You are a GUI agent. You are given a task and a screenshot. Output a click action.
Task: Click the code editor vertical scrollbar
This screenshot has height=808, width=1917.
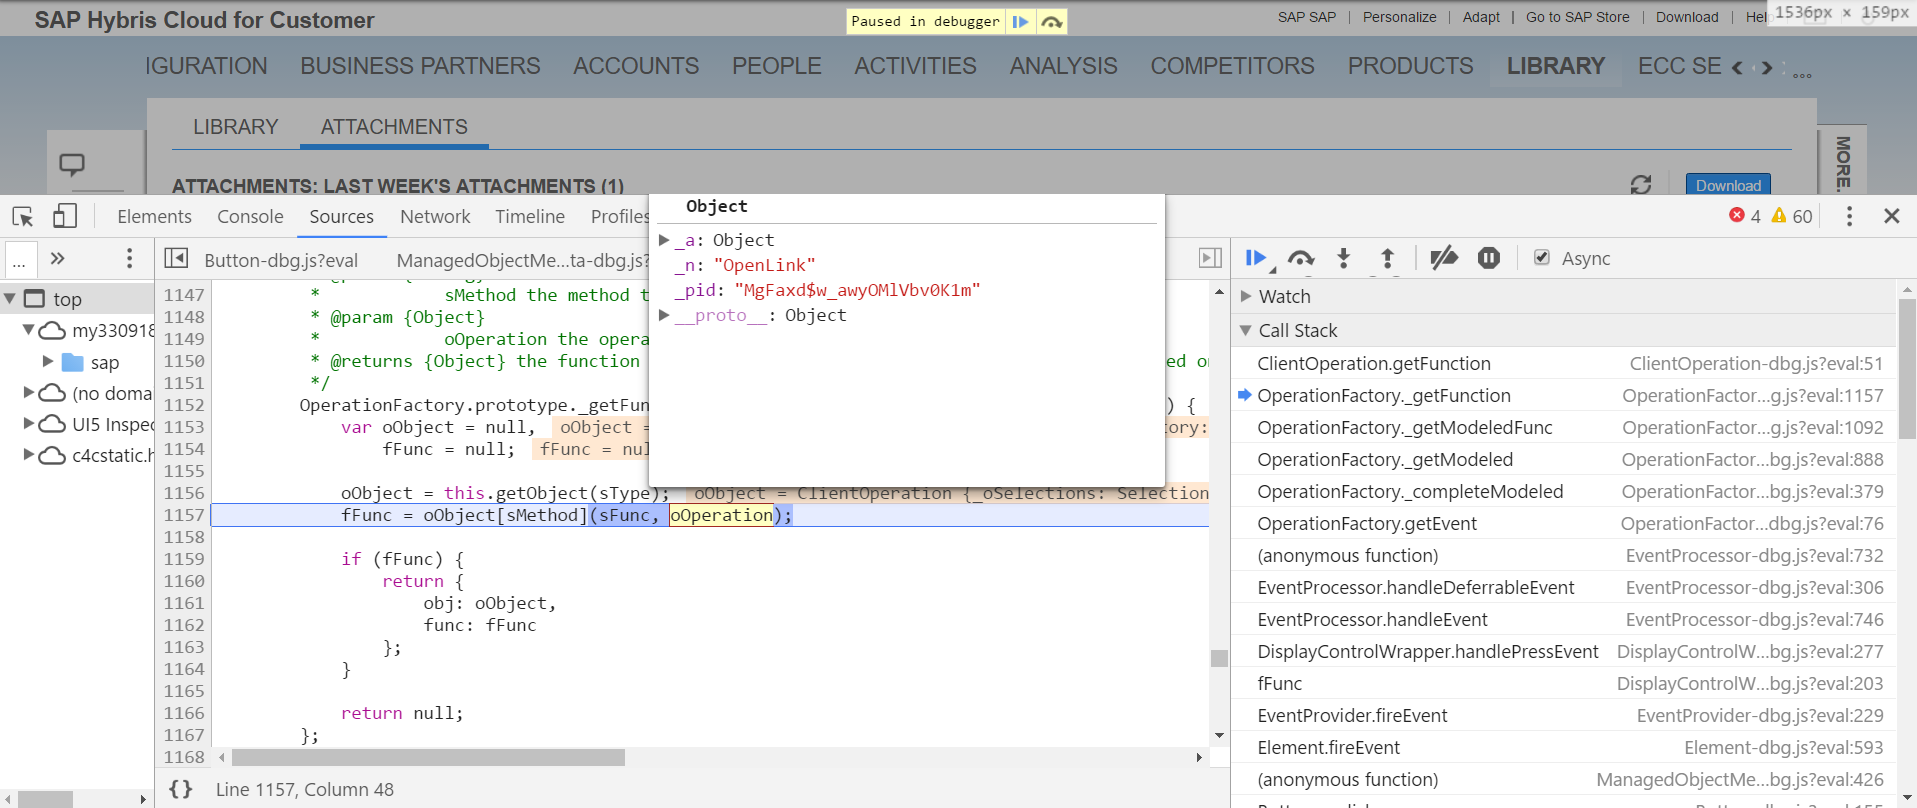click(x=1219, y=658)
